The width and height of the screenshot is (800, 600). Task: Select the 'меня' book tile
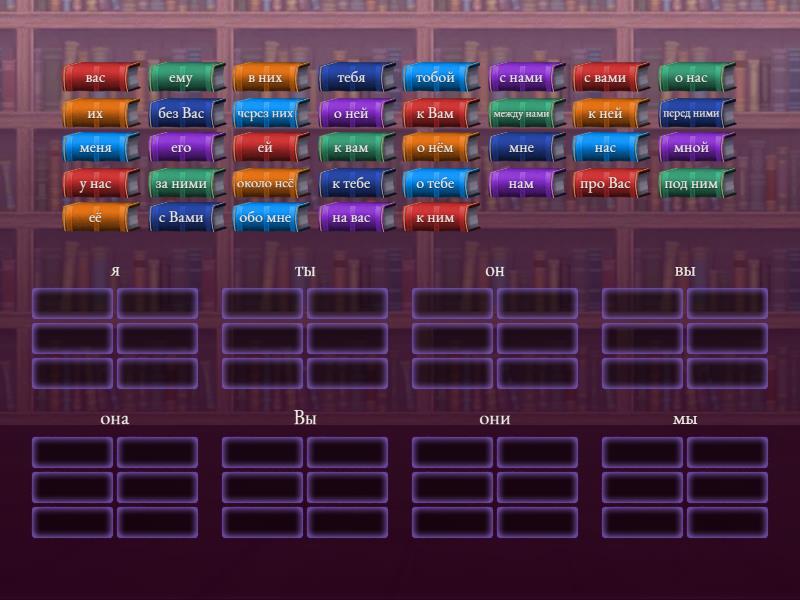point(97,148)
